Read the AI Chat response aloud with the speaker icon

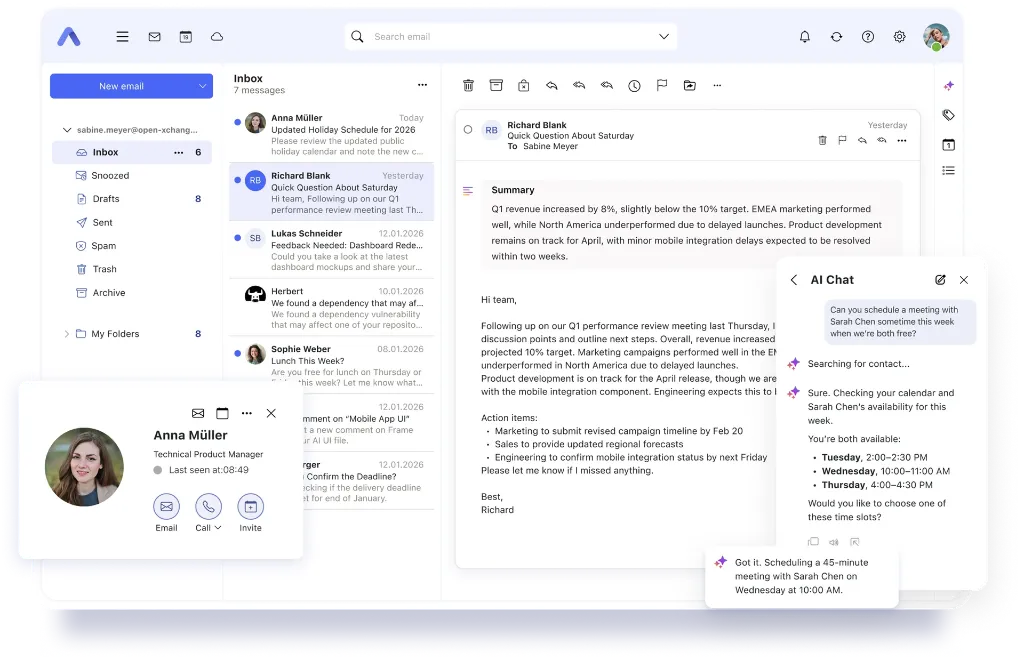pos(834,542)
